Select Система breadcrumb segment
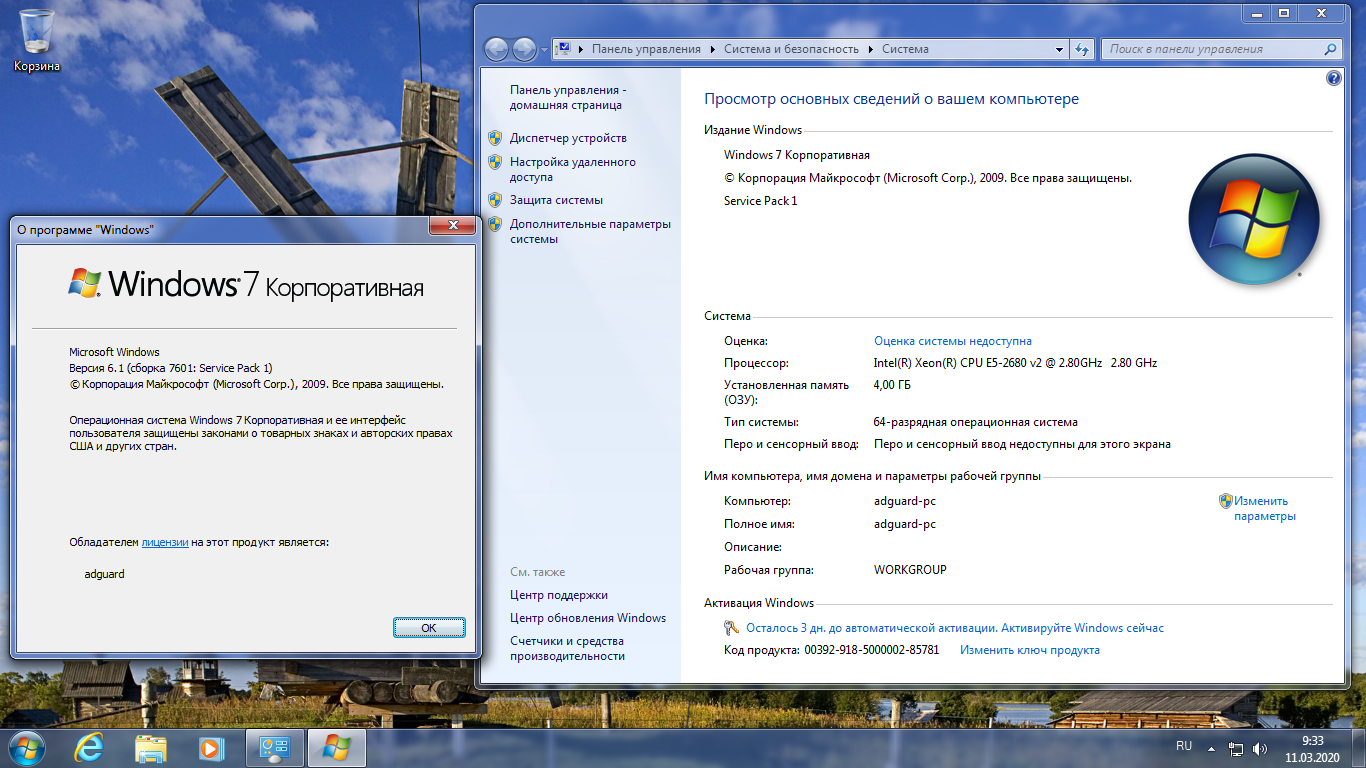This screenshot has width=1366, height=768. [x=905, y=49]
